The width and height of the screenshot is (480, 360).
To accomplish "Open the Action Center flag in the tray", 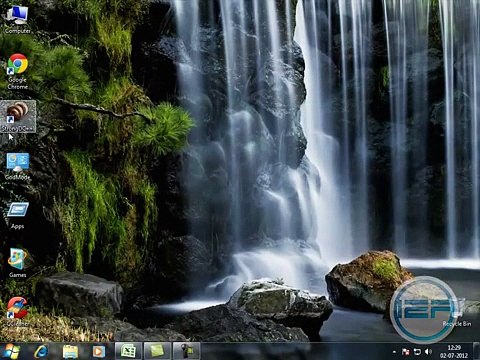I will (406, 352).
